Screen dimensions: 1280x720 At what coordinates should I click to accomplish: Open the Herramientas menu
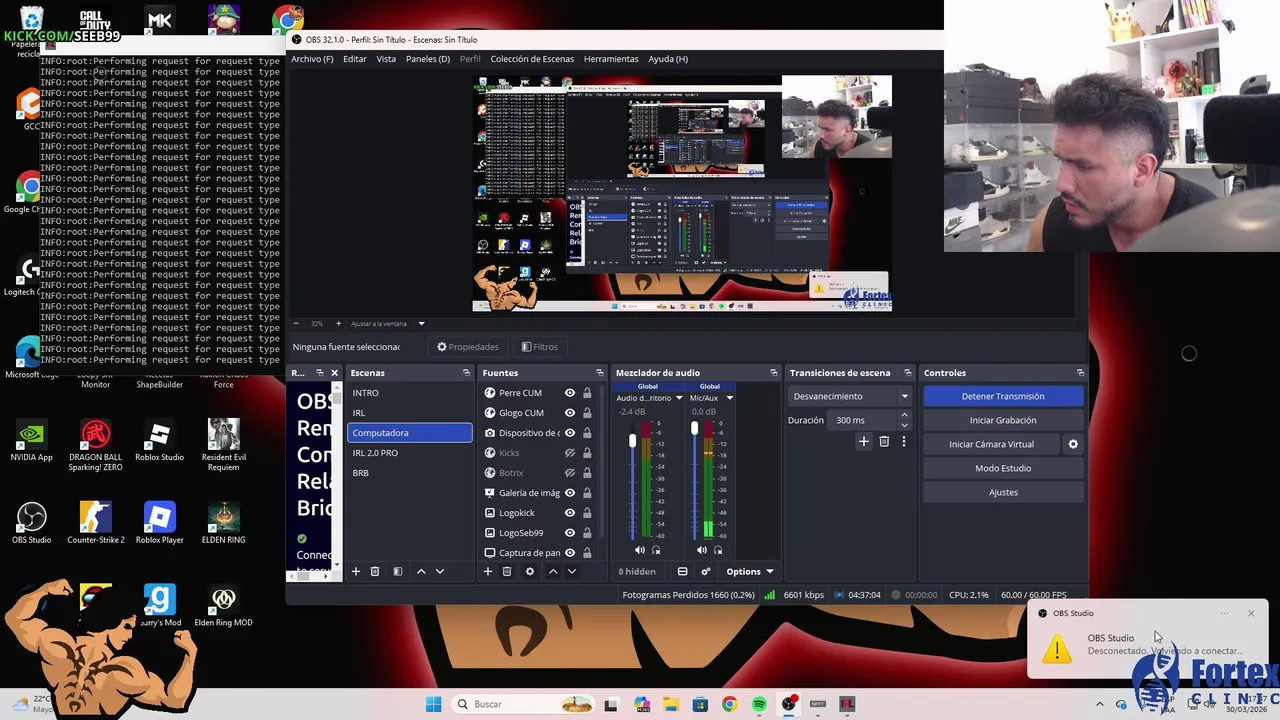point(611,59)
